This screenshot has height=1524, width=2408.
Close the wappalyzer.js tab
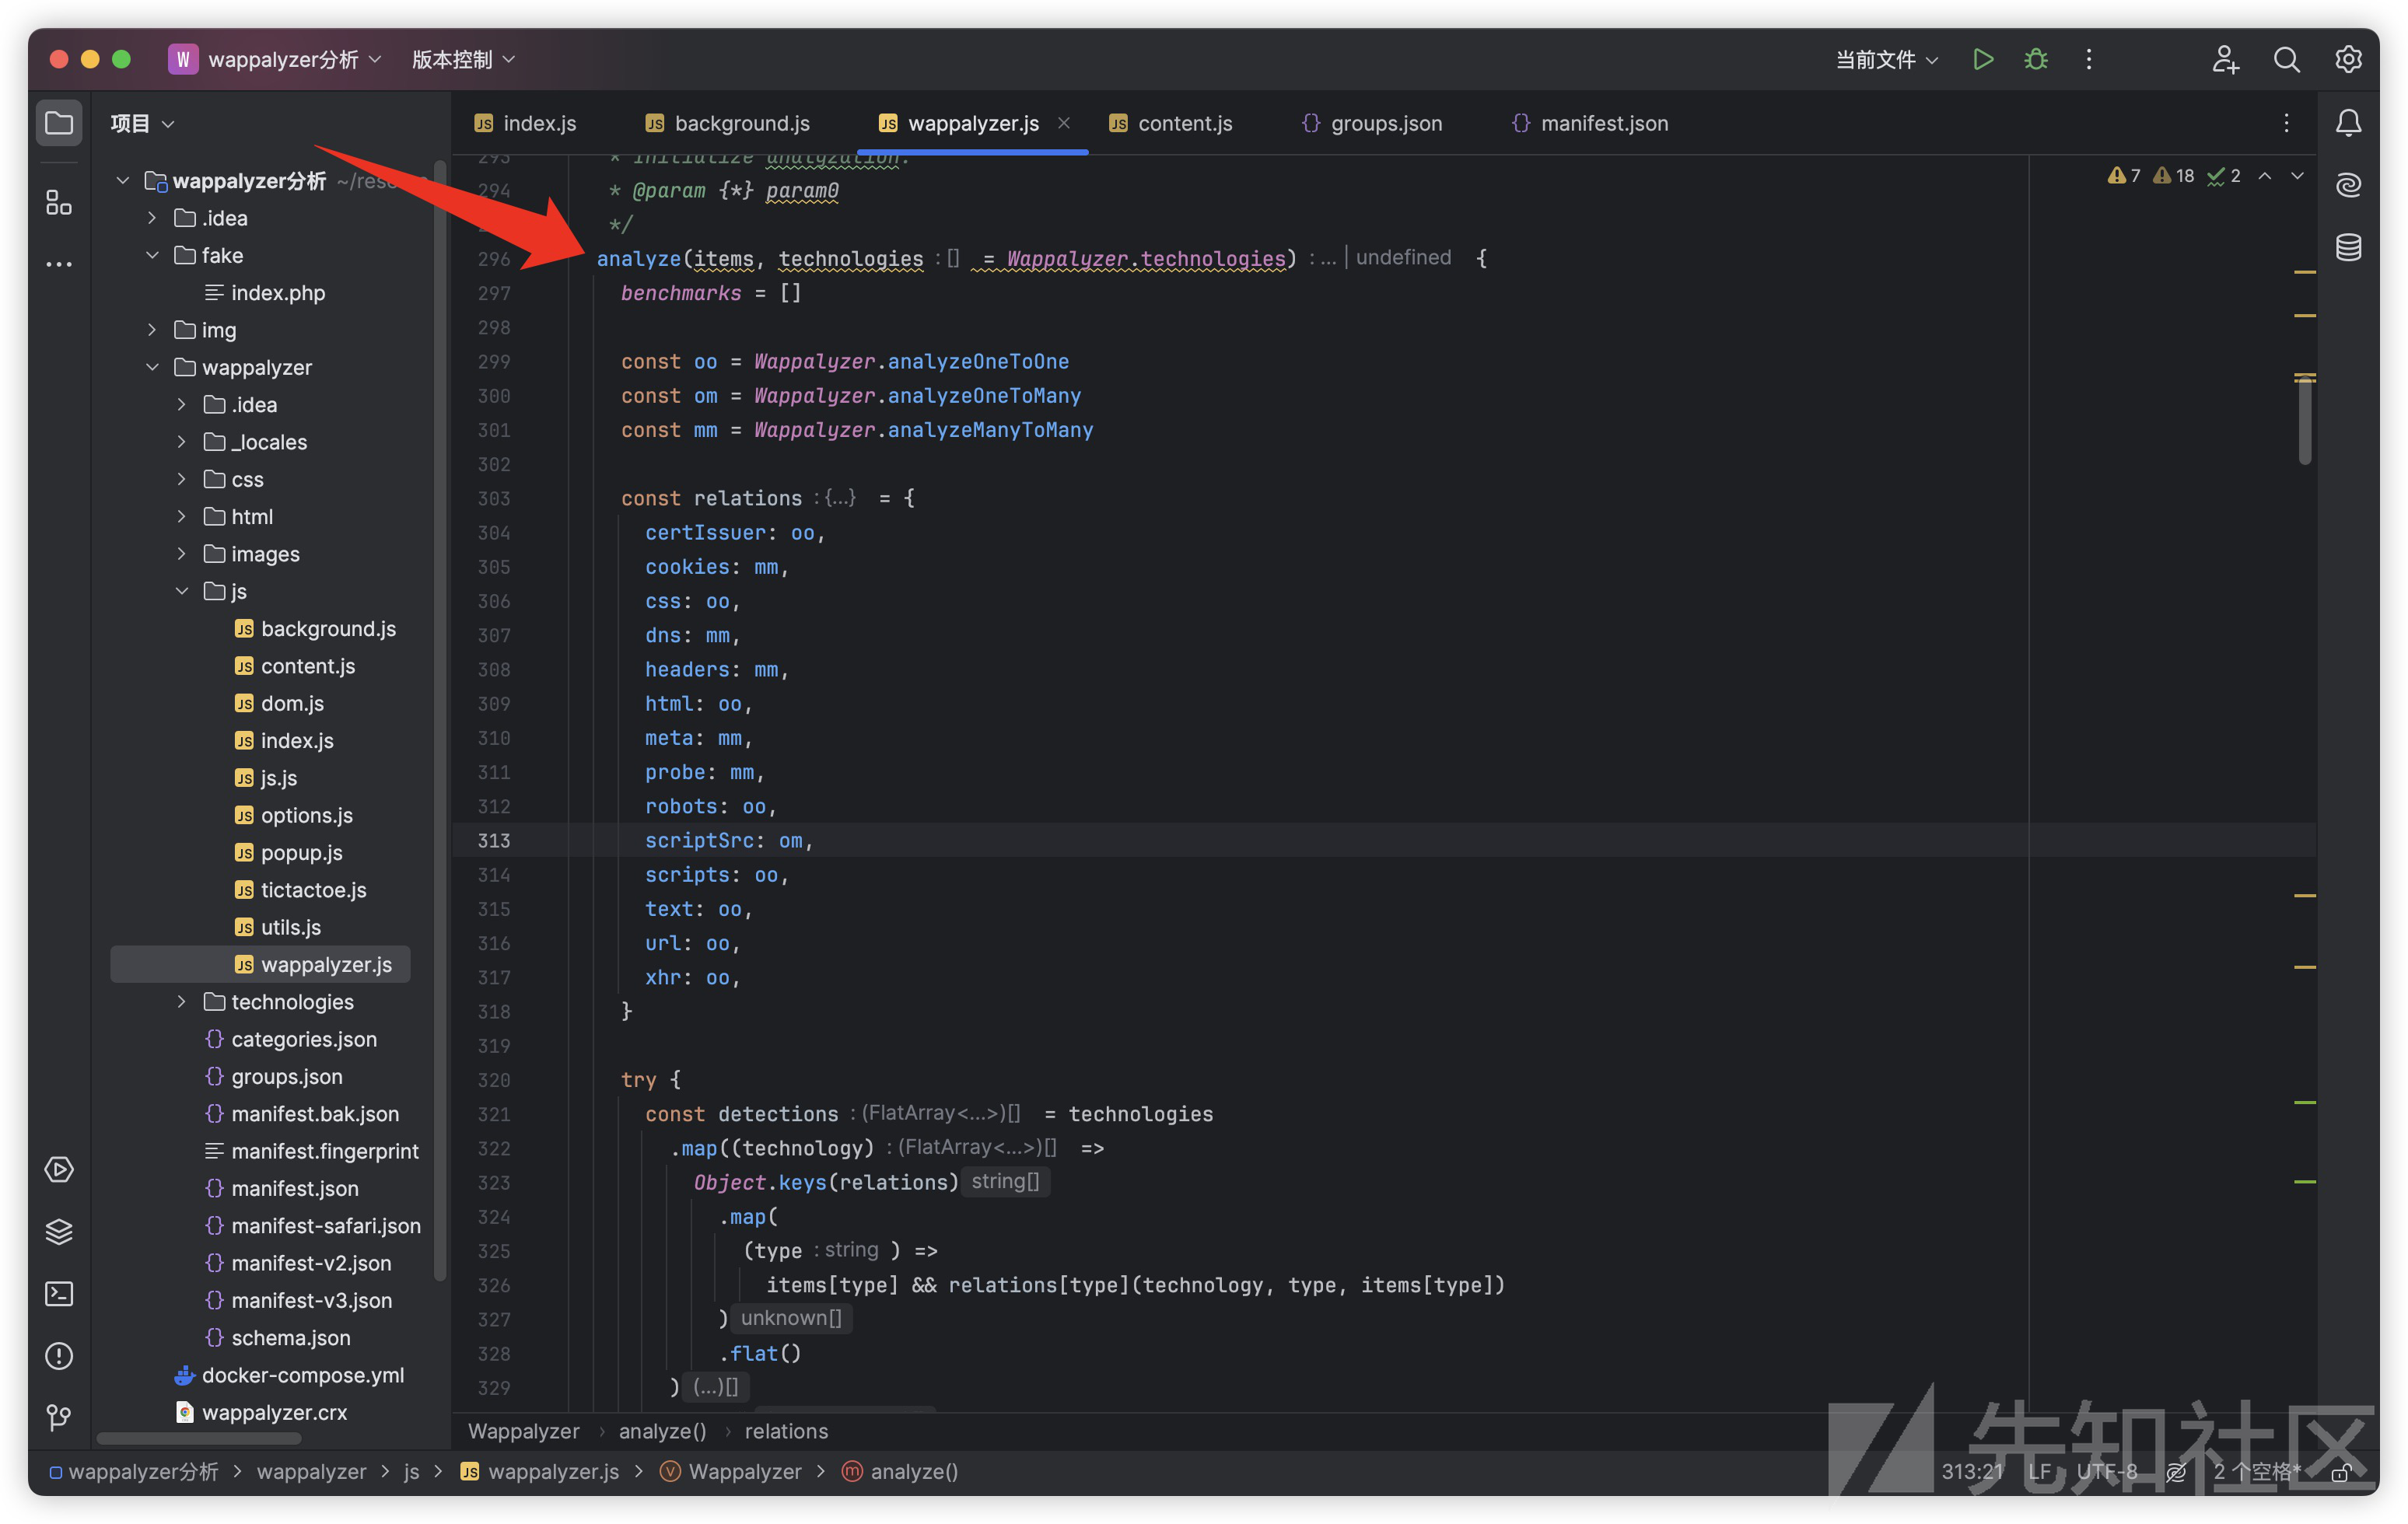pyautogui.click(x=1064, y=122)
